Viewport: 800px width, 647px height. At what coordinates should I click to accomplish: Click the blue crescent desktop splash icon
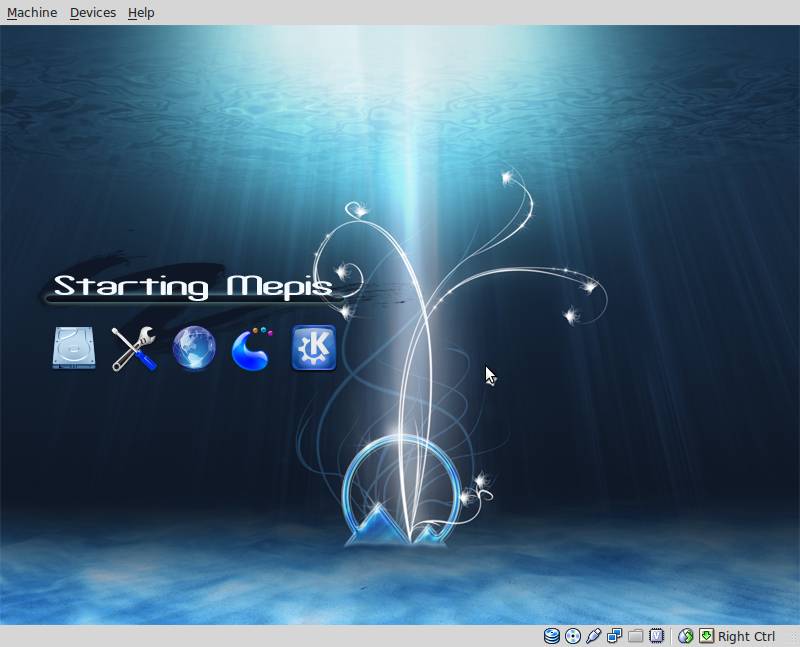252,348
